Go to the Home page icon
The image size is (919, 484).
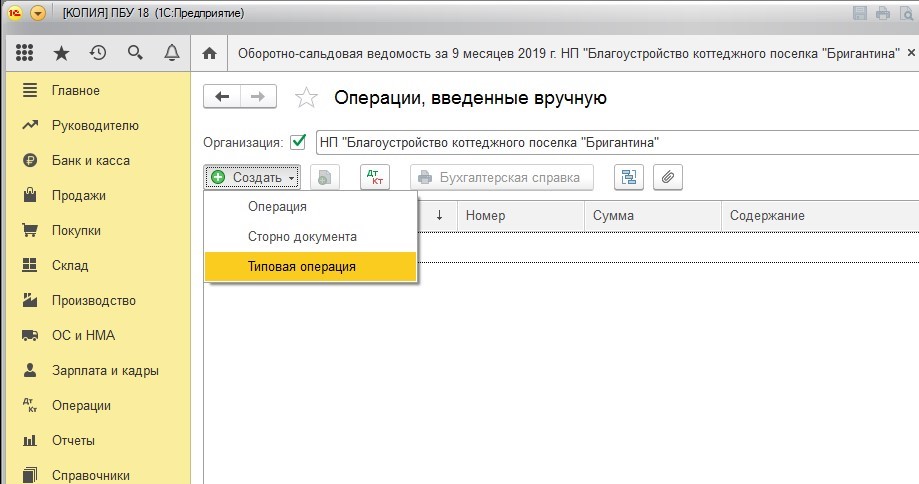(209, 53)
